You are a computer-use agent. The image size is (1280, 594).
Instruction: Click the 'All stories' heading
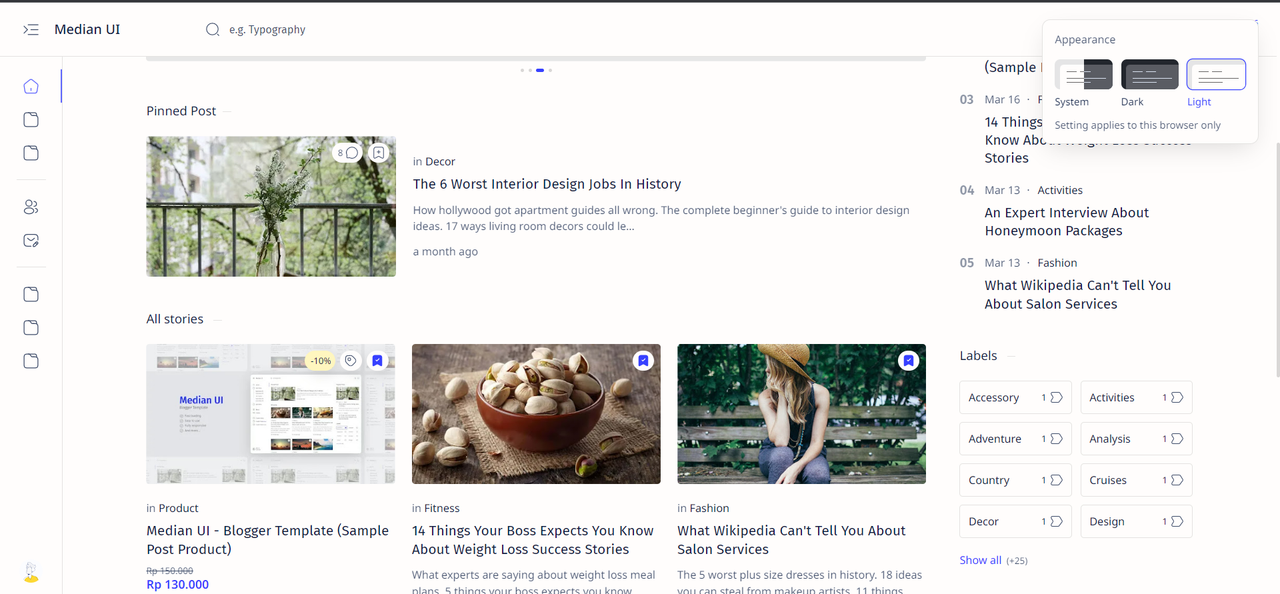175,319
